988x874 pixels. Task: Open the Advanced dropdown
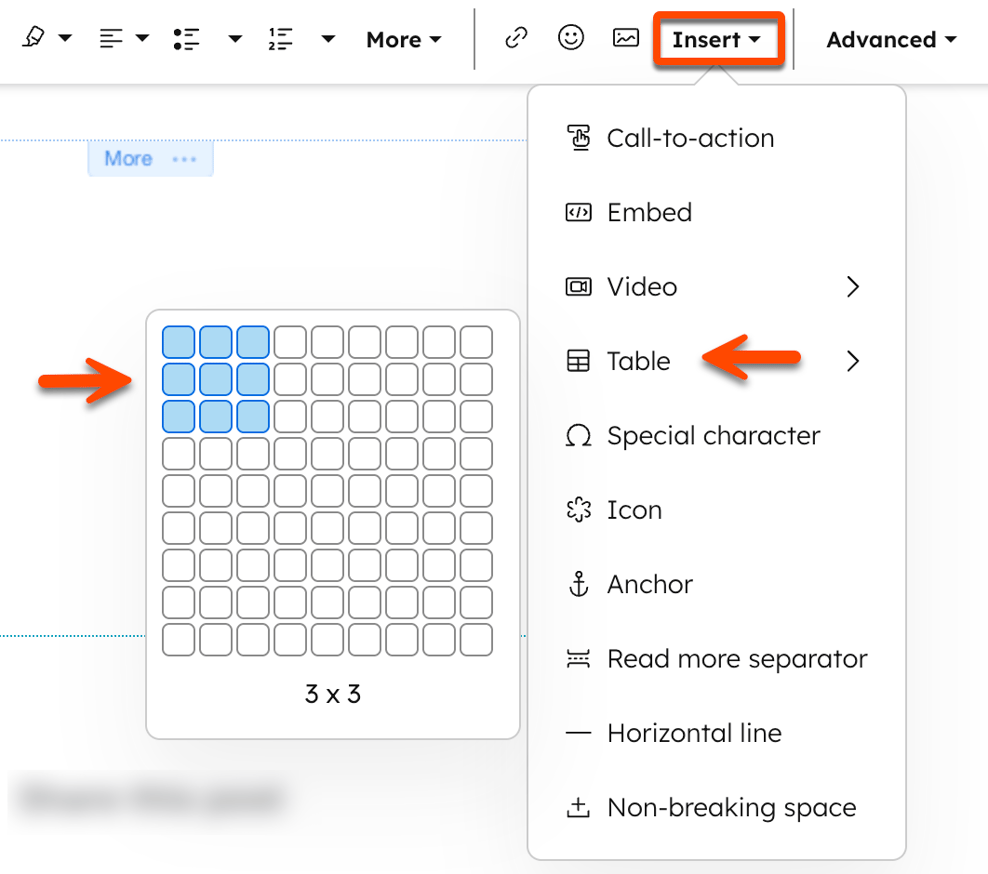coord(890,39)
